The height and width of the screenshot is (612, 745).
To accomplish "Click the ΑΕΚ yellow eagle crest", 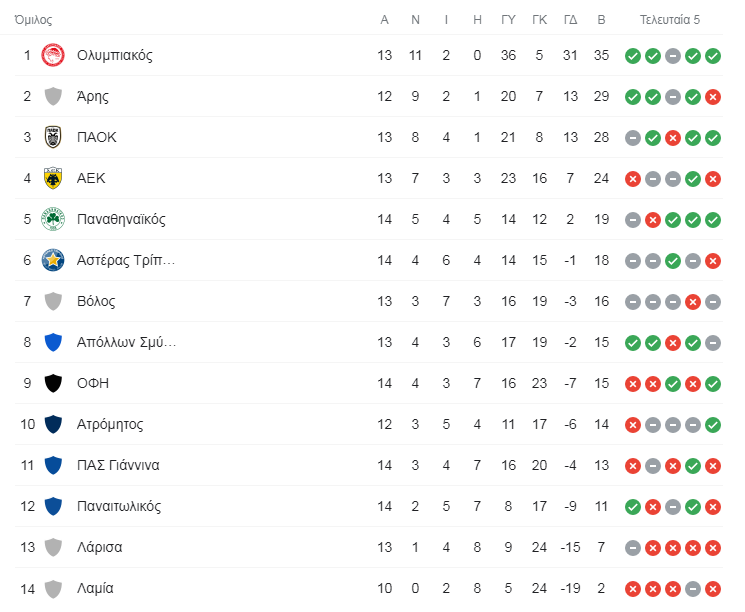I will pyautogui.click(x=53, y=178).
